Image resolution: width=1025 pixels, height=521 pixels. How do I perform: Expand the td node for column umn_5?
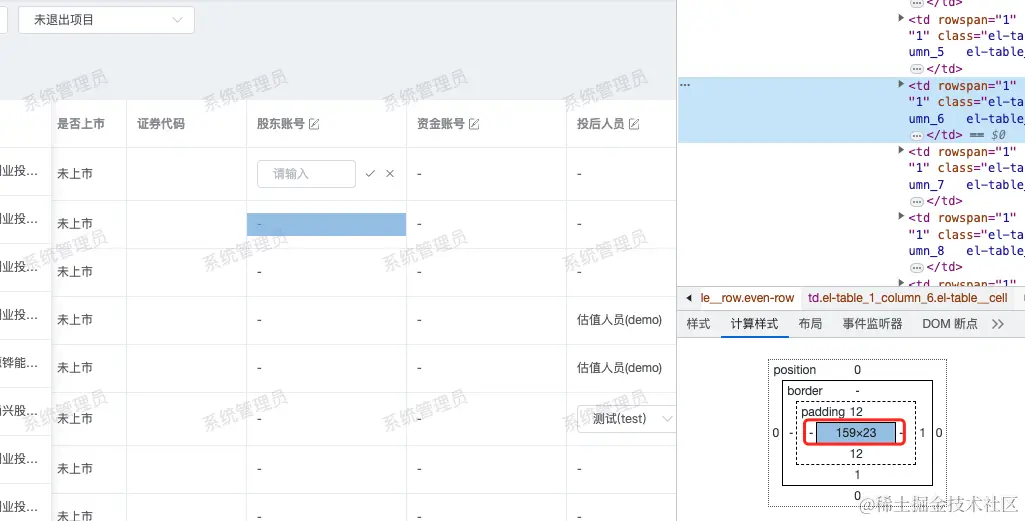901,18
